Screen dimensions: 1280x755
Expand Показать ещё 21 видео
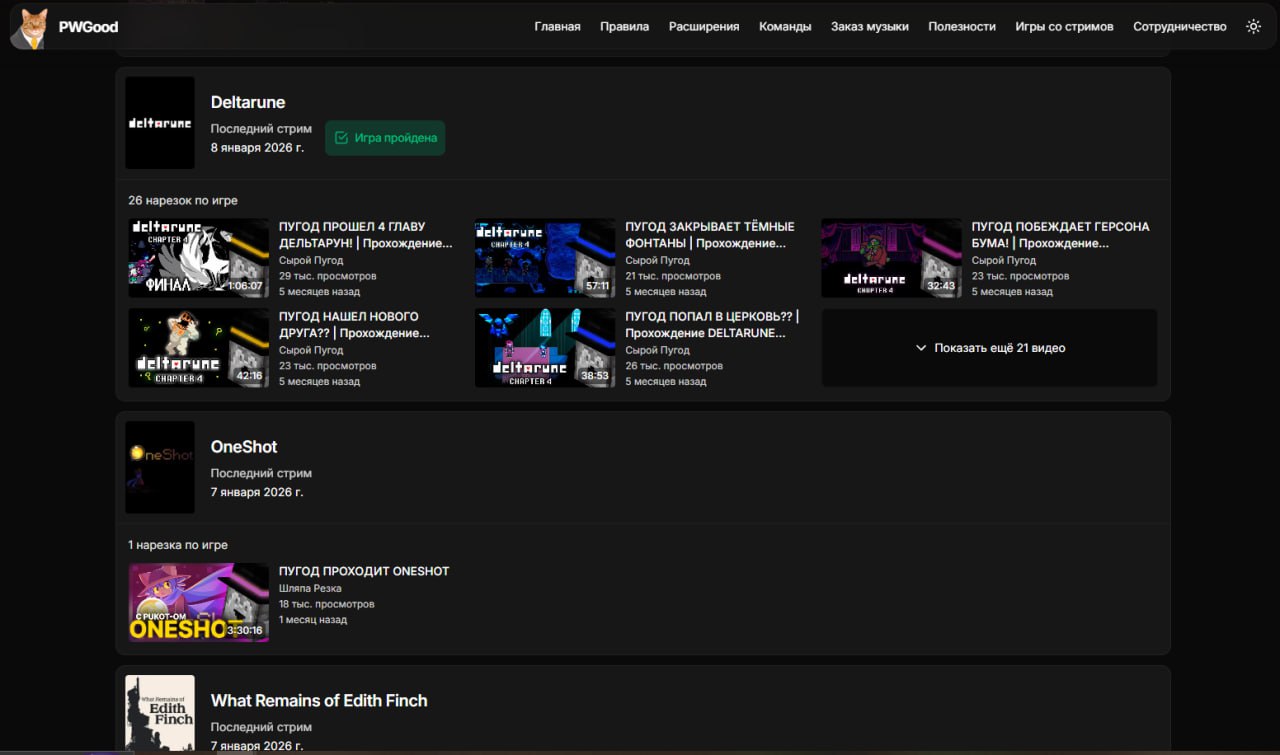(989, 348)
